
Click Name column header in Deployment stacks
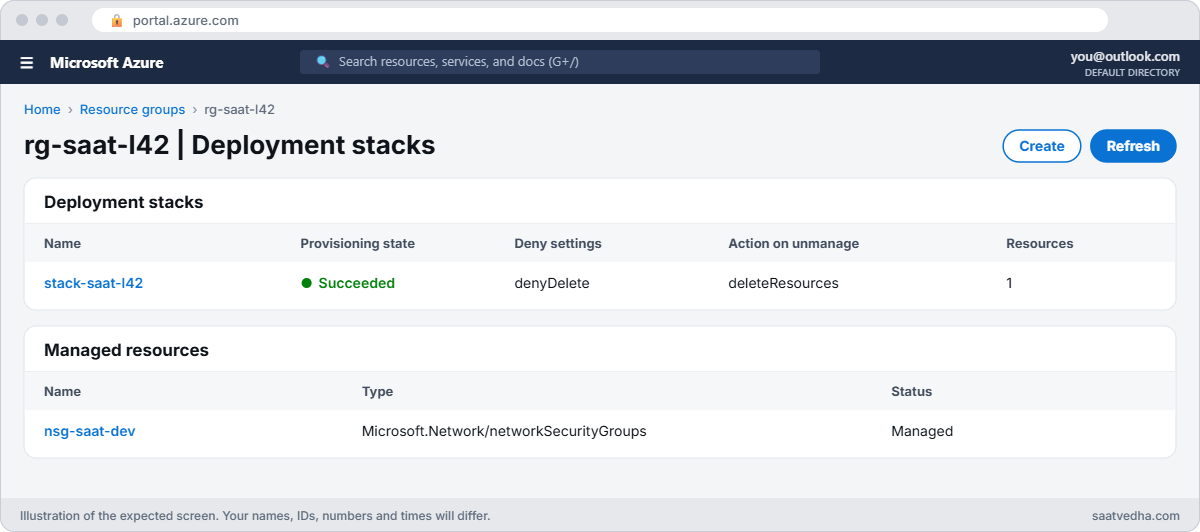point(62,243)
